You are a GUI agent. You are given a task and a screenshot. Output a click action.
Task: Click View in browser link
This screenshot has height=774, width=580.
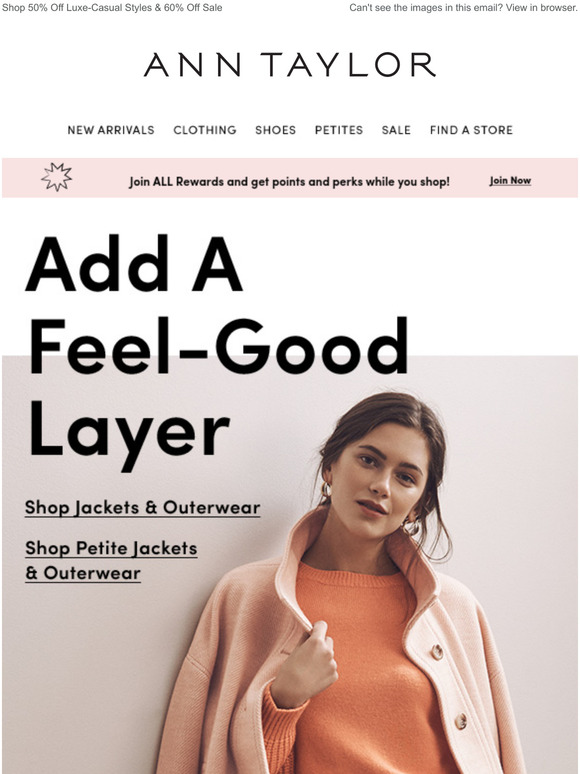(x=546, y=7)
